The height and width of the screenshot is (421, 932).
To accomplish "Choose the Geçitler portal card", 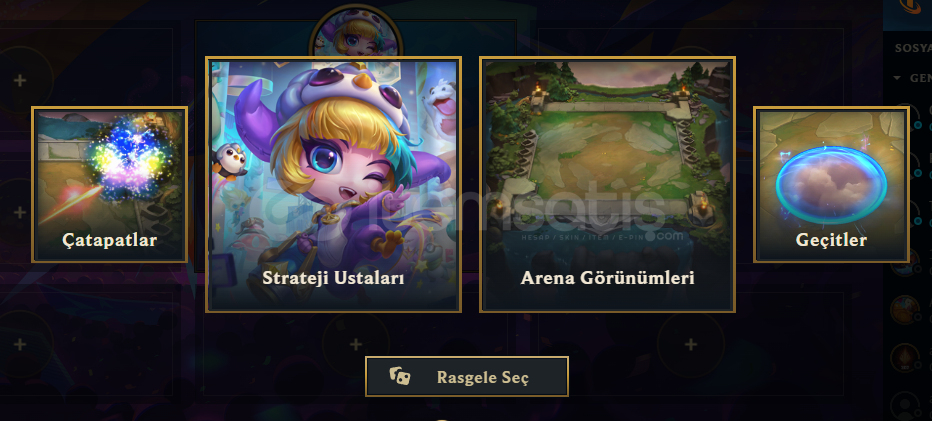I will (x=831, y=184).
